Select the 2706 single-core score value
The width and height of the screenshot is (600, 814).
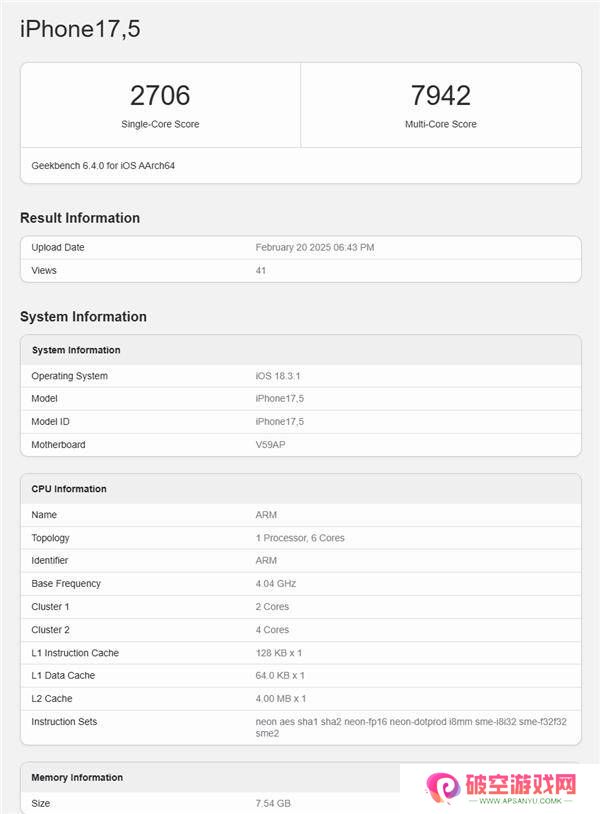pos(160,96)
